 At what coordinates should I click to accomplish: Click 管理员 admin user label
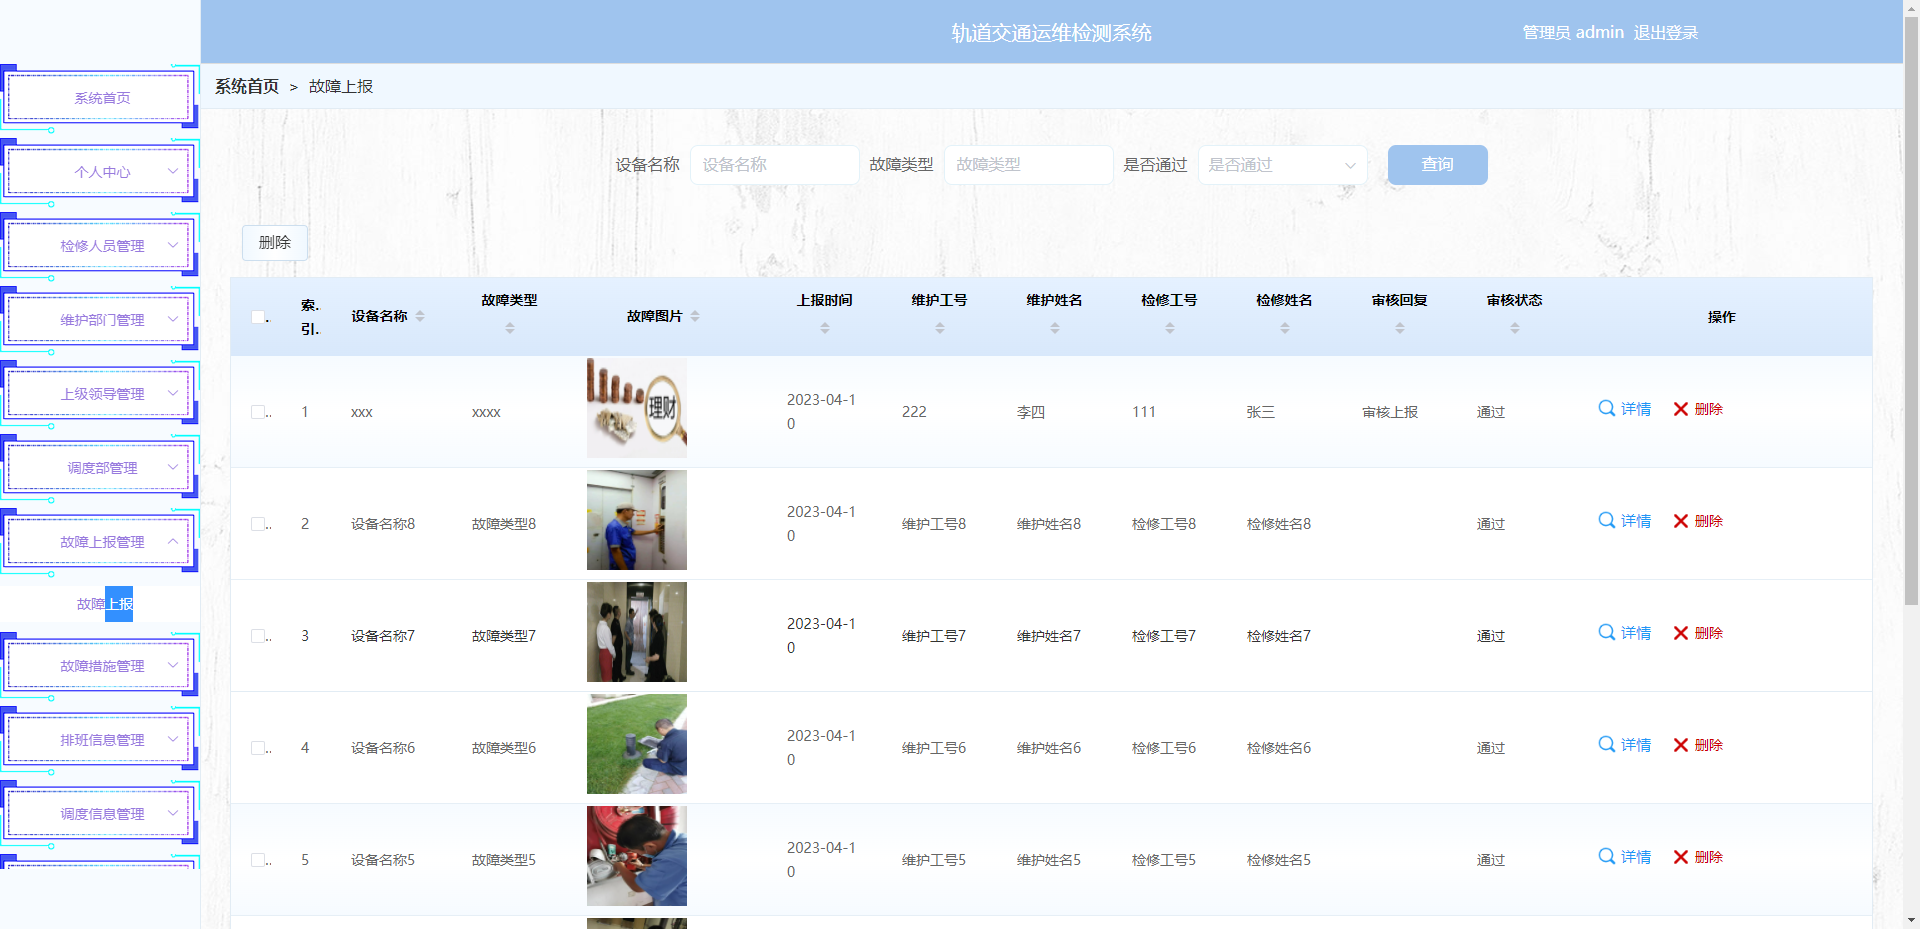point(1573,33)
